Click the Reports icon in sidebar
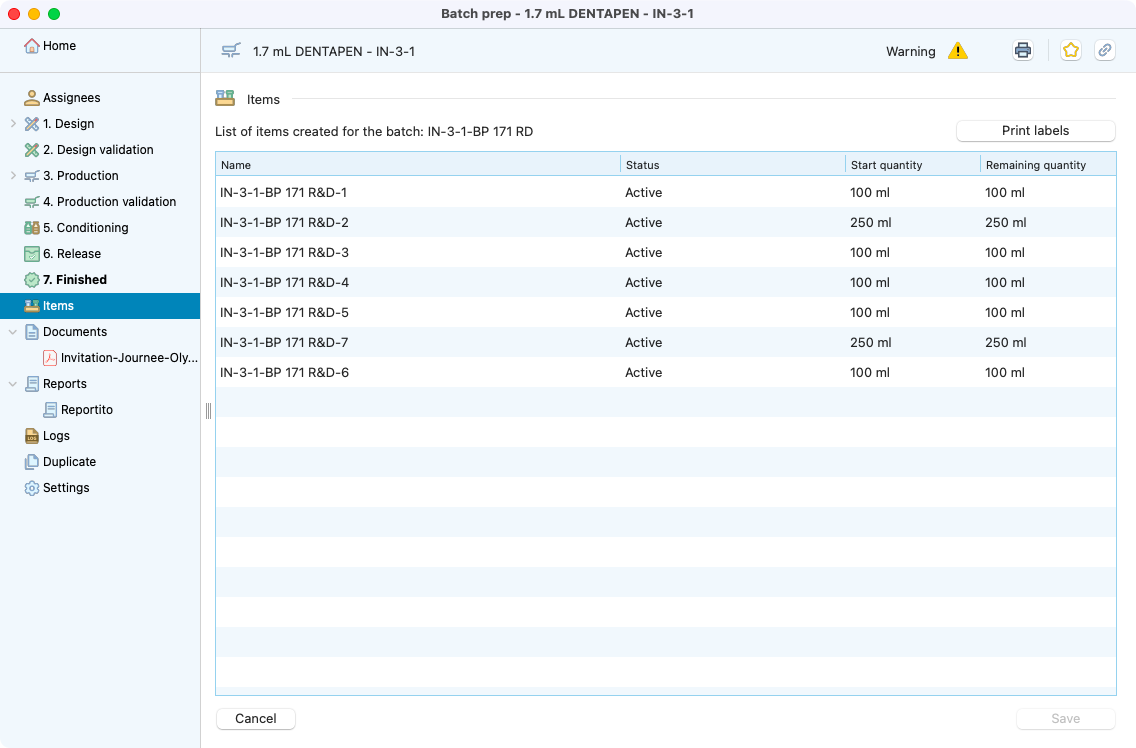This screenshot has height=748, width=1136. pos(31,384)
